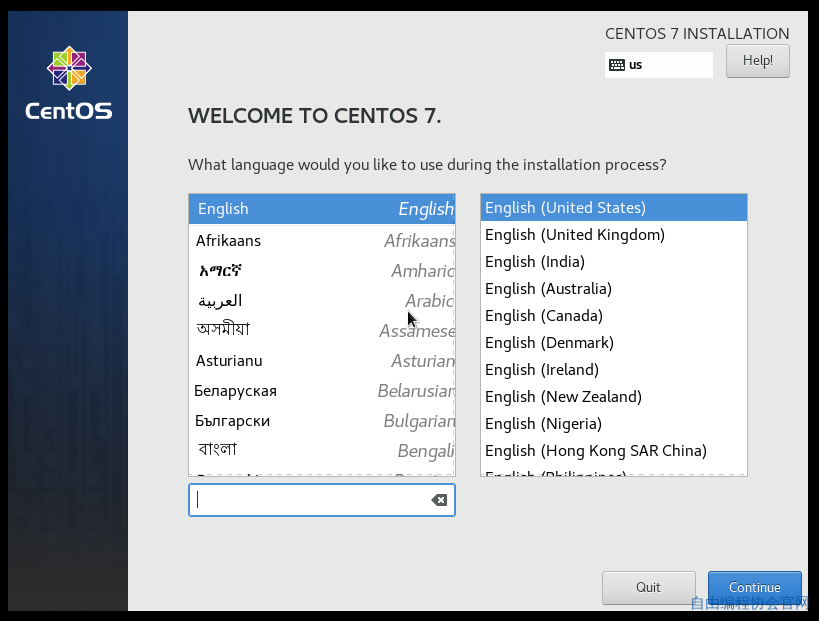
Task: Click the keyboard layout icon
Action: (617, 65)
